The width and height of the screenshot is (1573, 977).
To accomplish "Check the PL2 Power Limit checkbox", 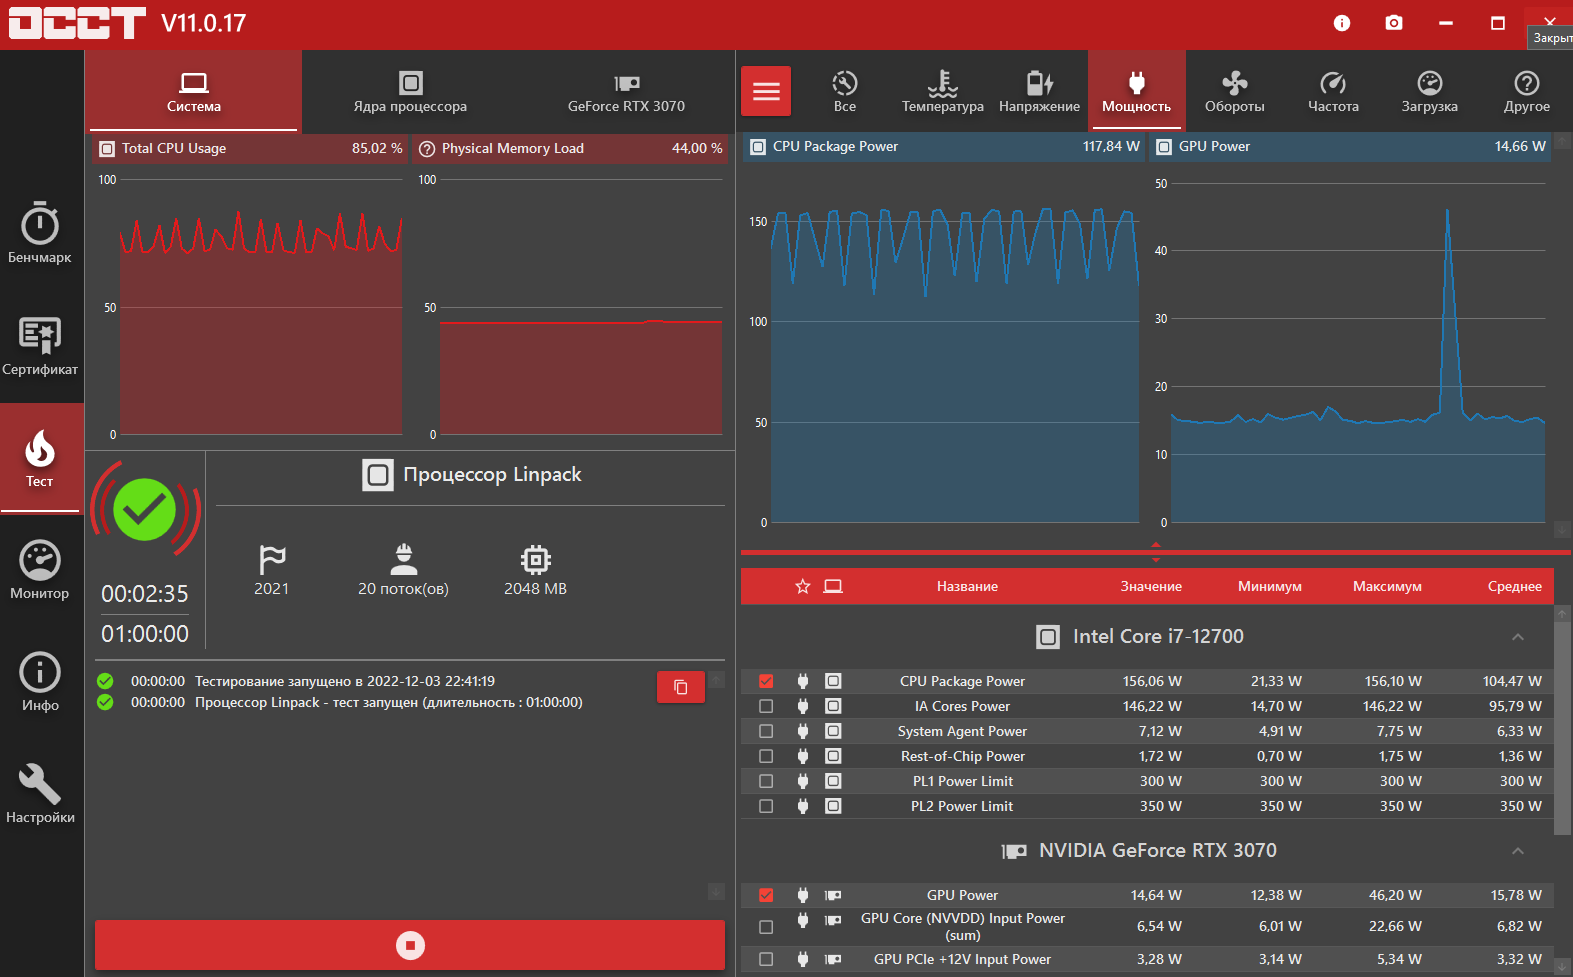I will coord(766,806).
